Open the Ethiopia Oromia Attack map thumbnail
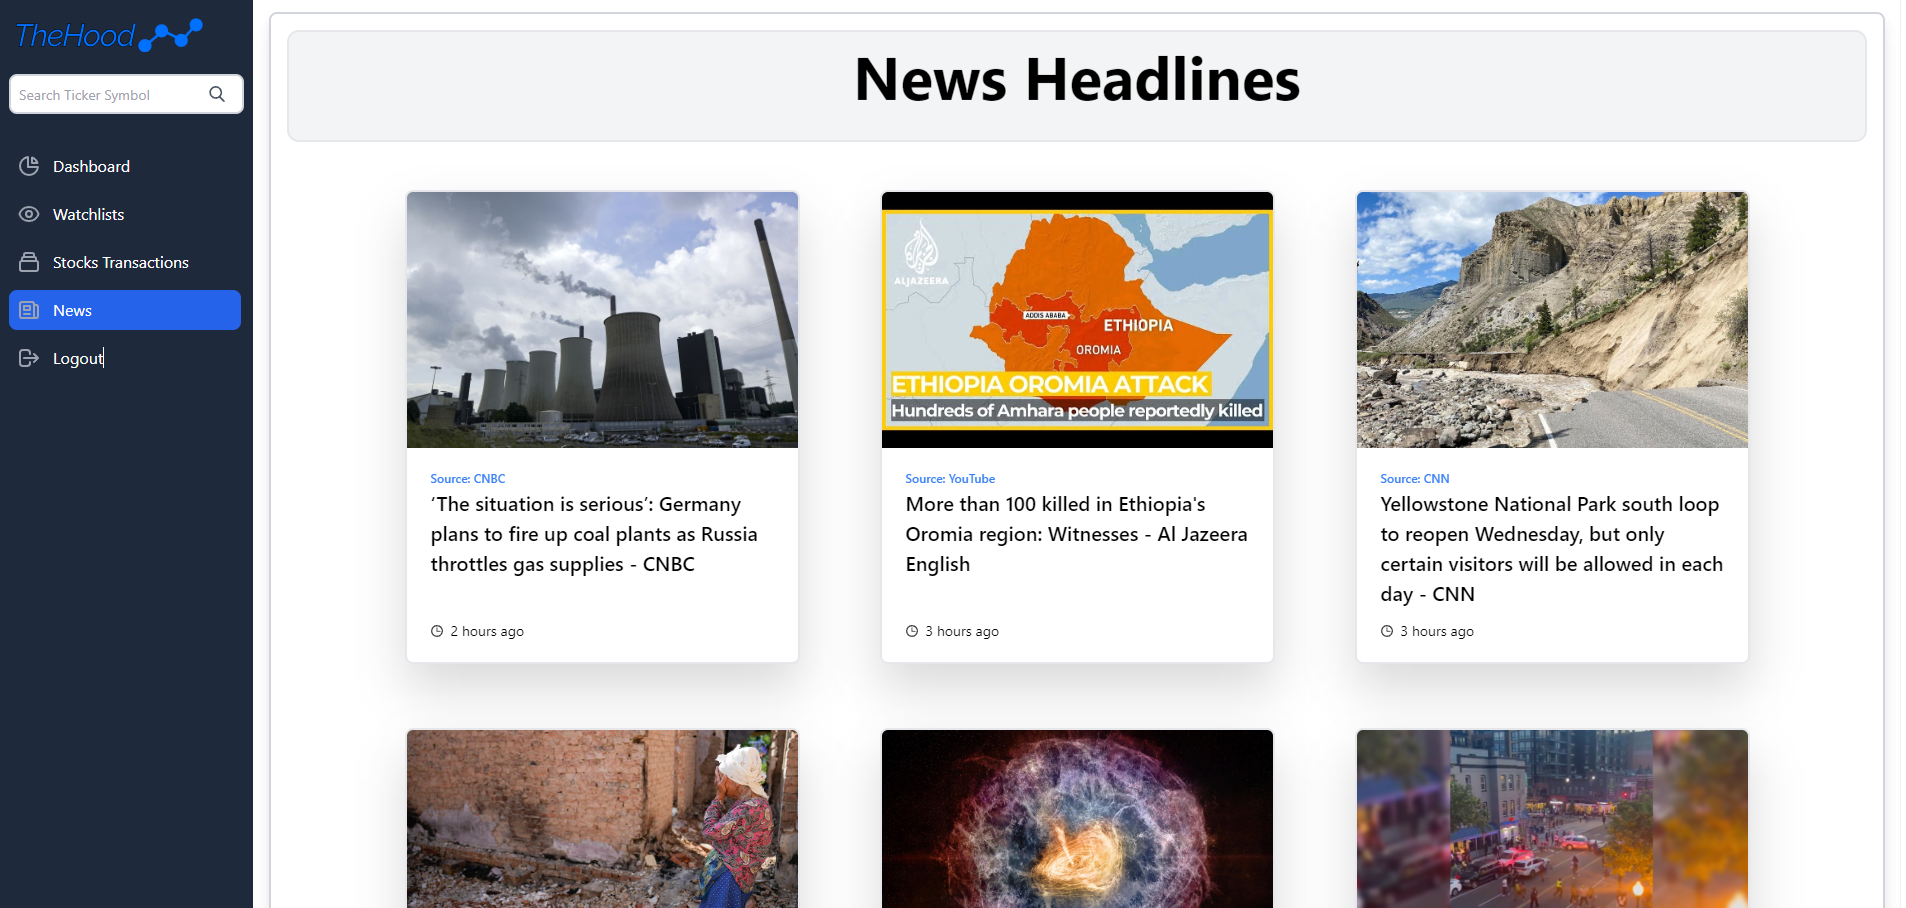1906x908 pixels. pos(1077,320)
